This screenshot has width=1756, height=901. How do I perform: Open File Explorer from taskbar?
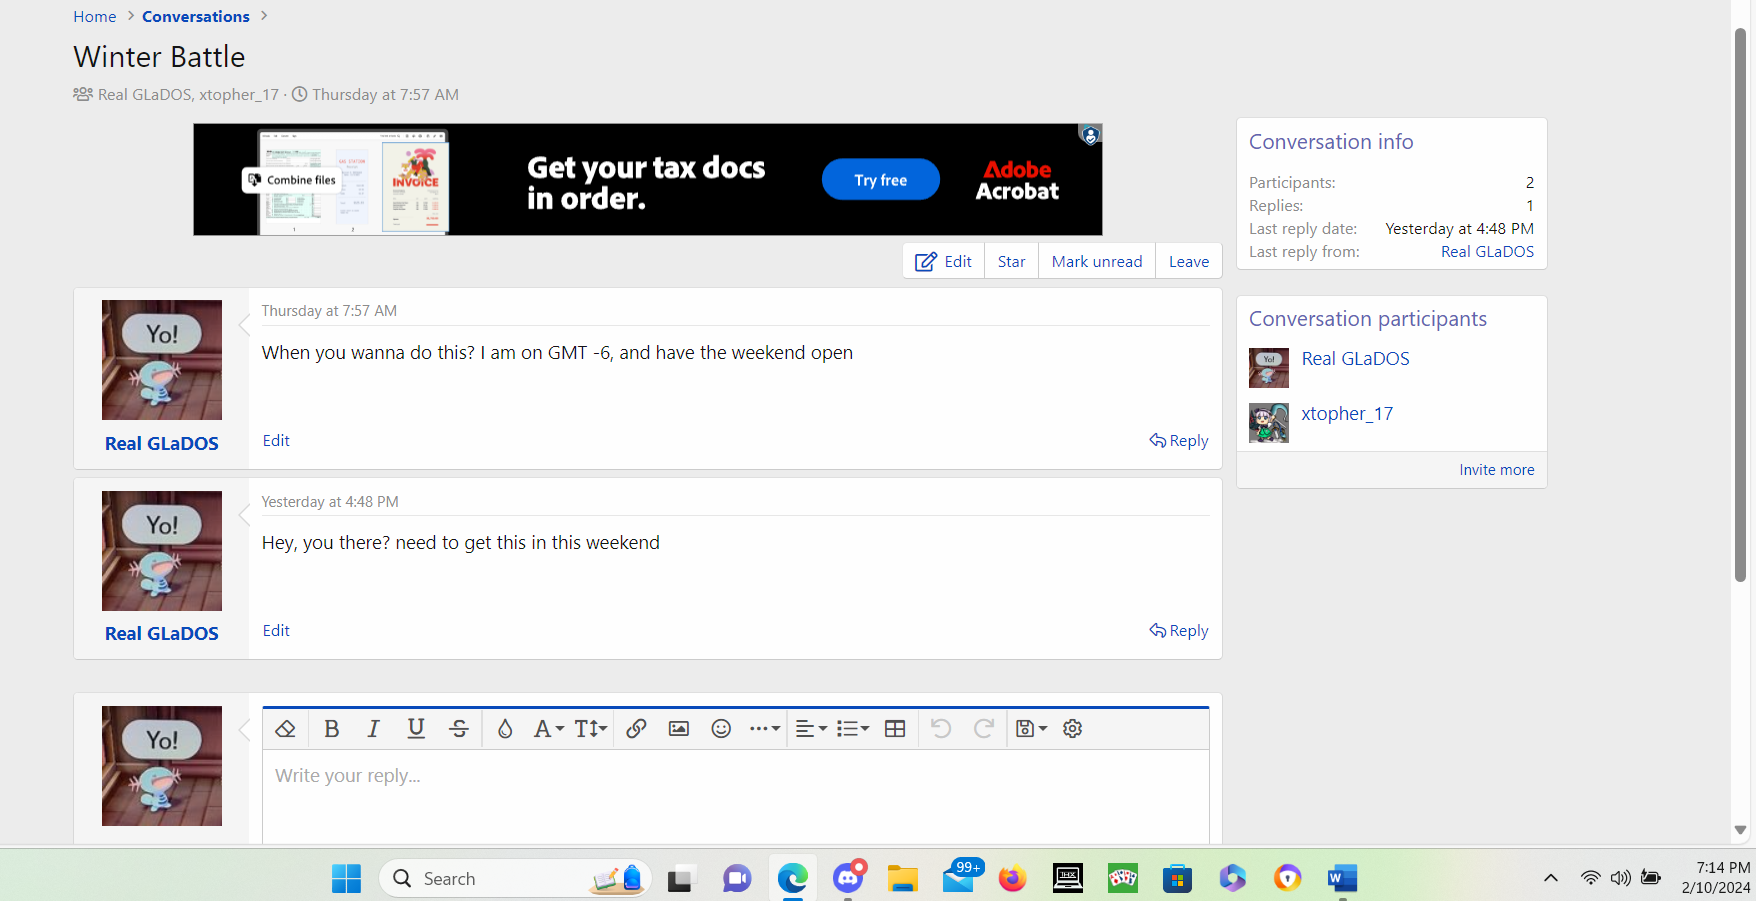tap(903, 879)
